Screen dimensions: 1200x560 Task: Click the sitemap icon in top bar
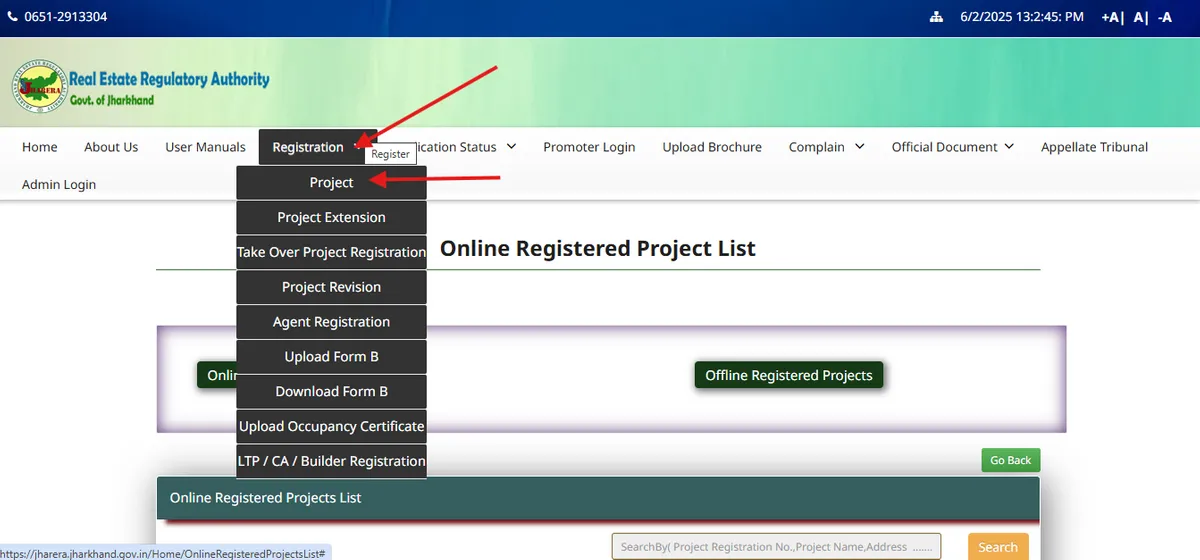936,17
